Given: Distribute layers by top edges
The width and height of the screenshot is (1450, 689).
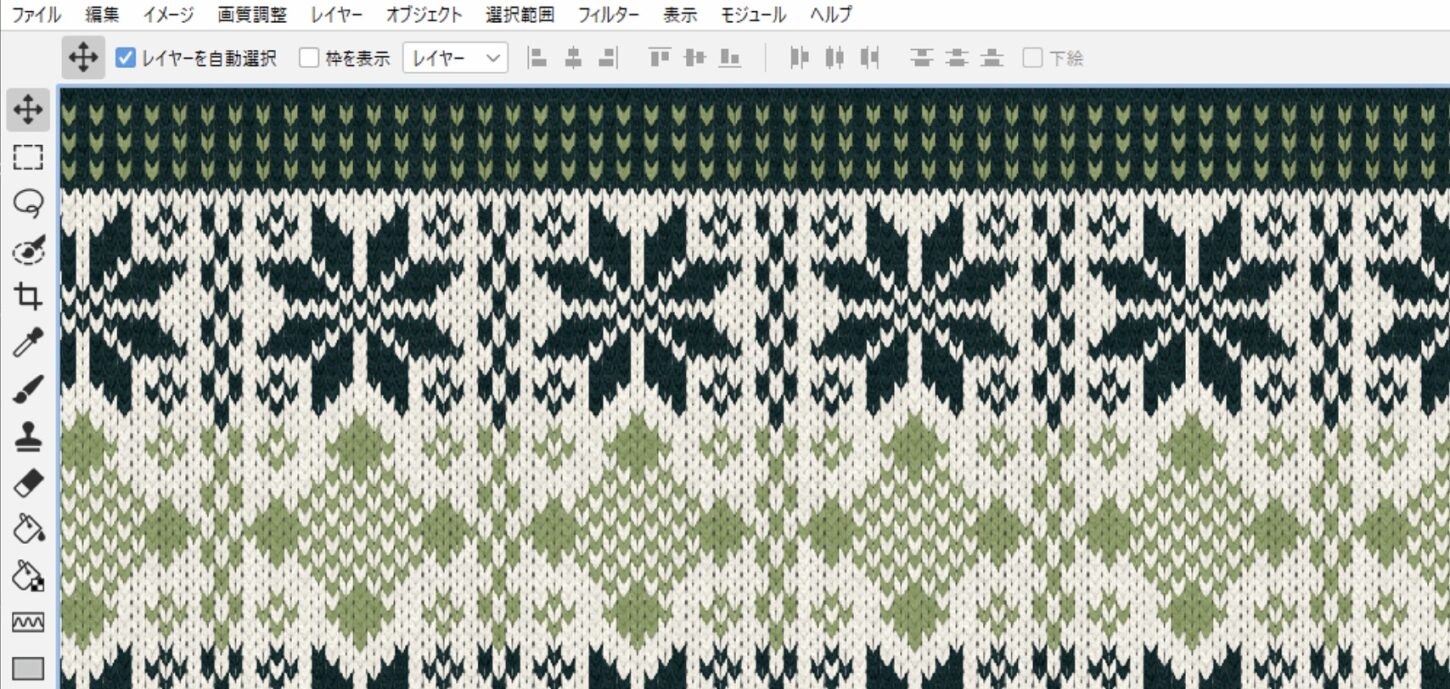Looking at the screenshot, I should pyautogui.click(x=921, y=58).
